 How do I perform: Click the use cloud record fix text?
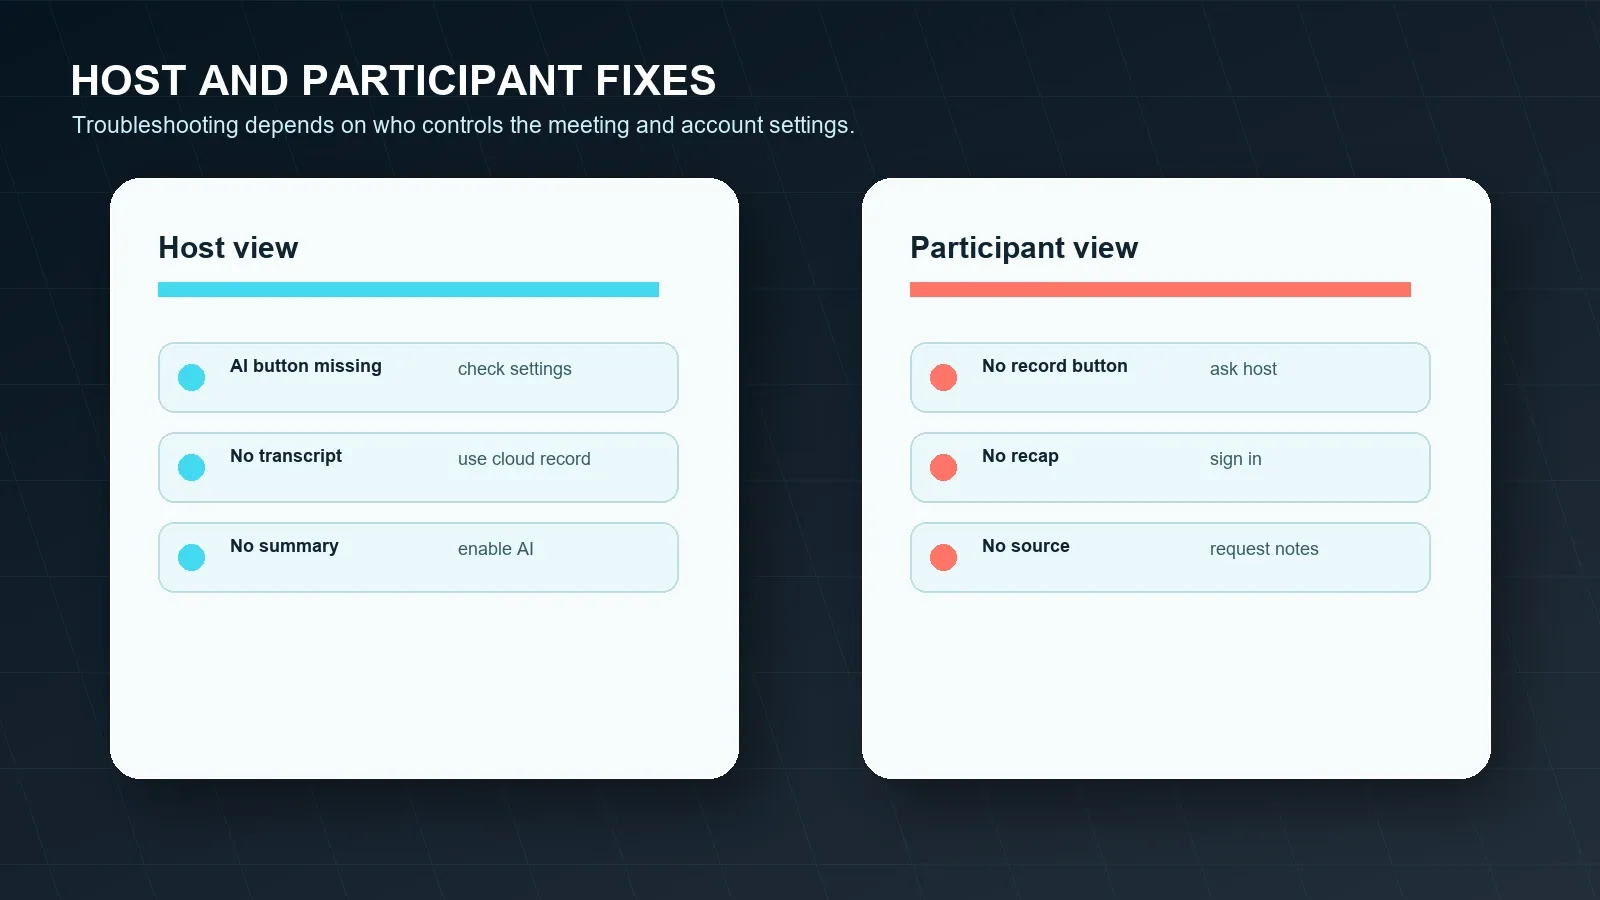tap(524, 459)
